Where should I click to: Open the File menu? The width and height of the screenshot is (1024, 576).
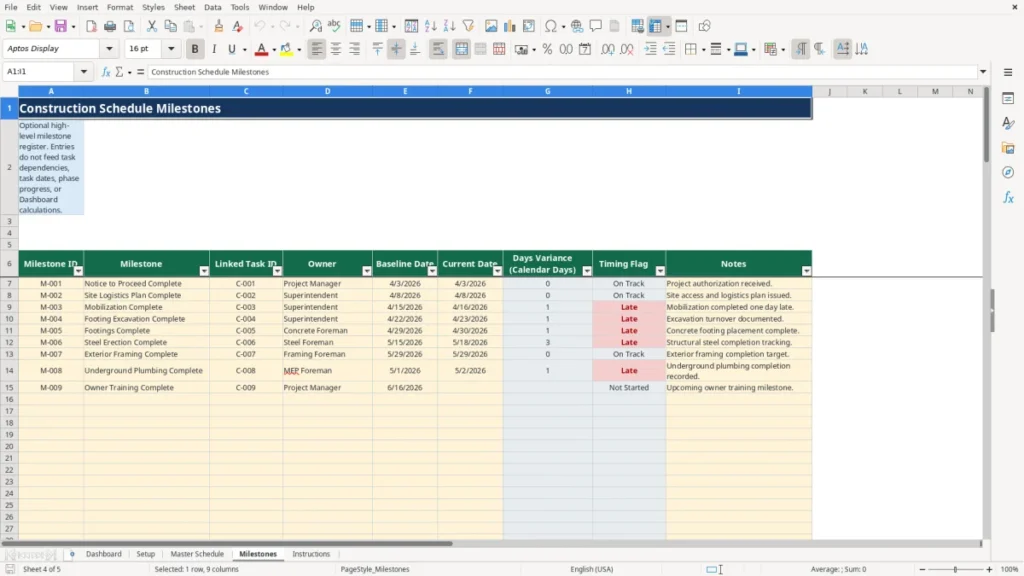pyautogui.click(x=11, y=7)
